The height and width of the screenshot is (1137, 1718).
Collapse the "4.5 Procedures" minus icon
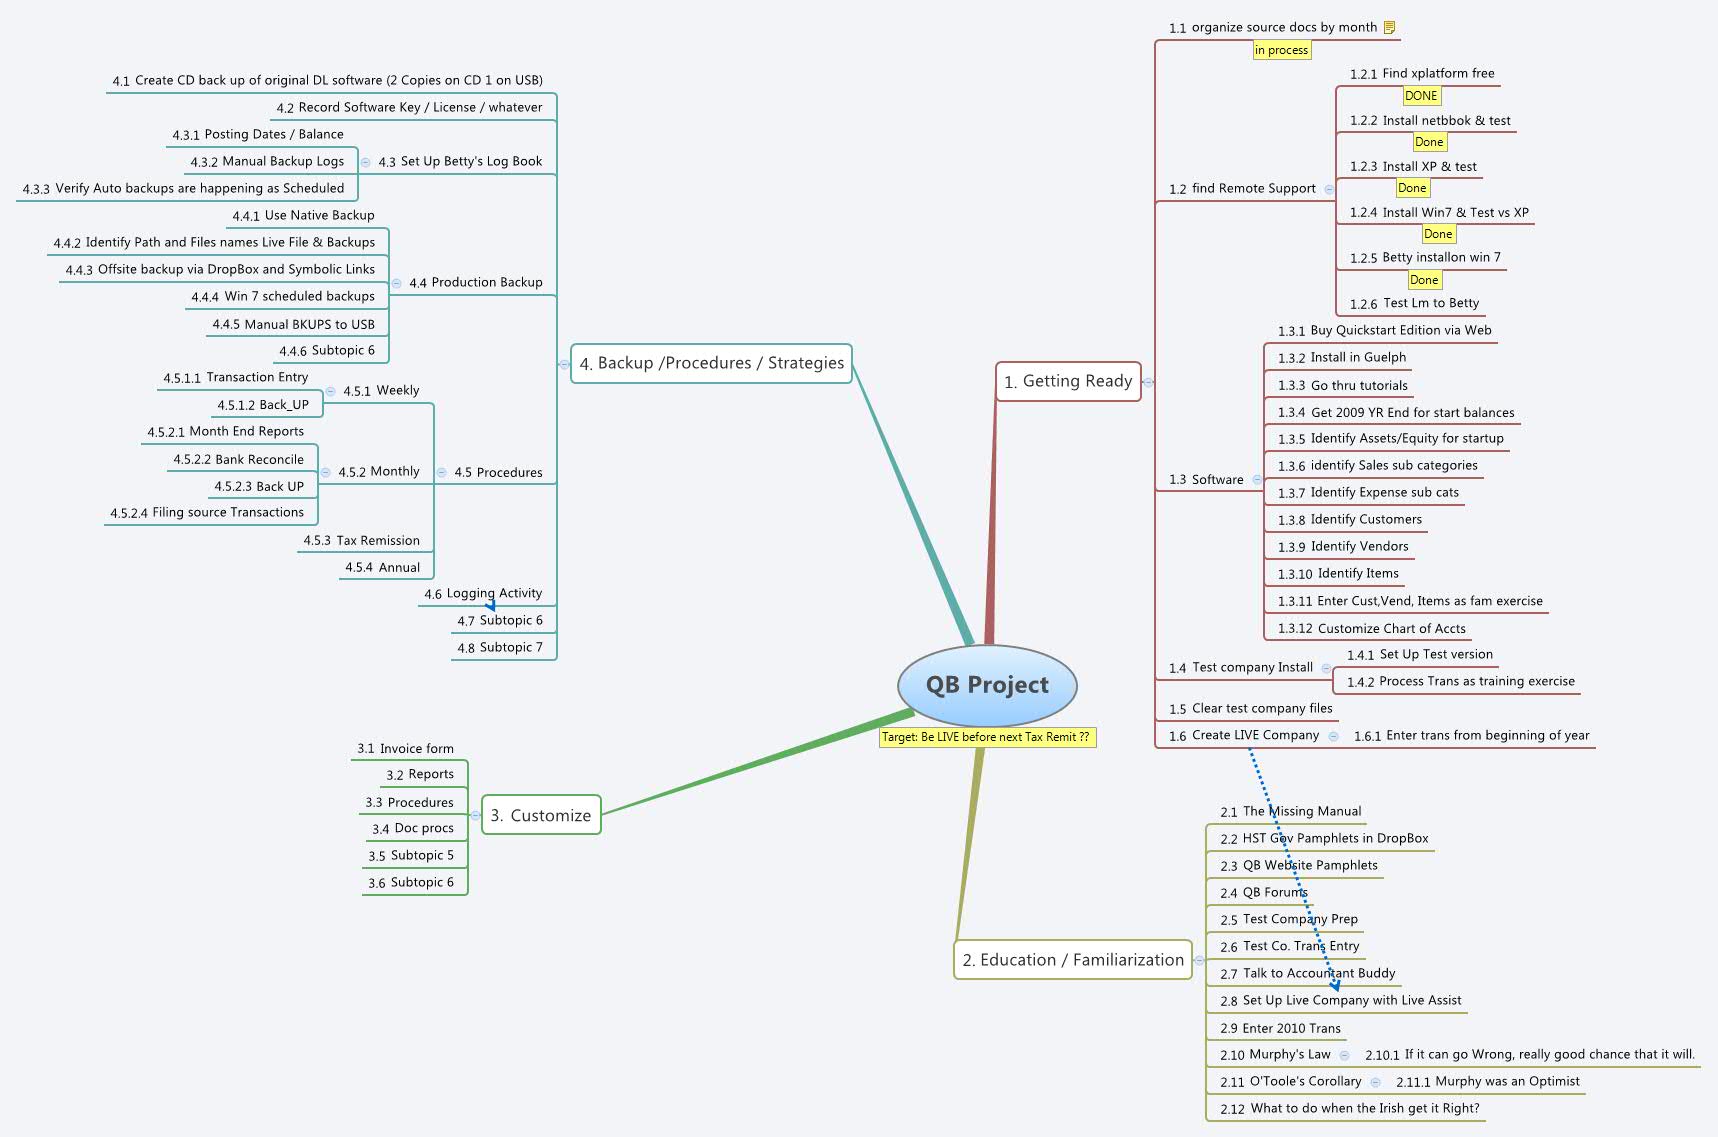[440, 472]
